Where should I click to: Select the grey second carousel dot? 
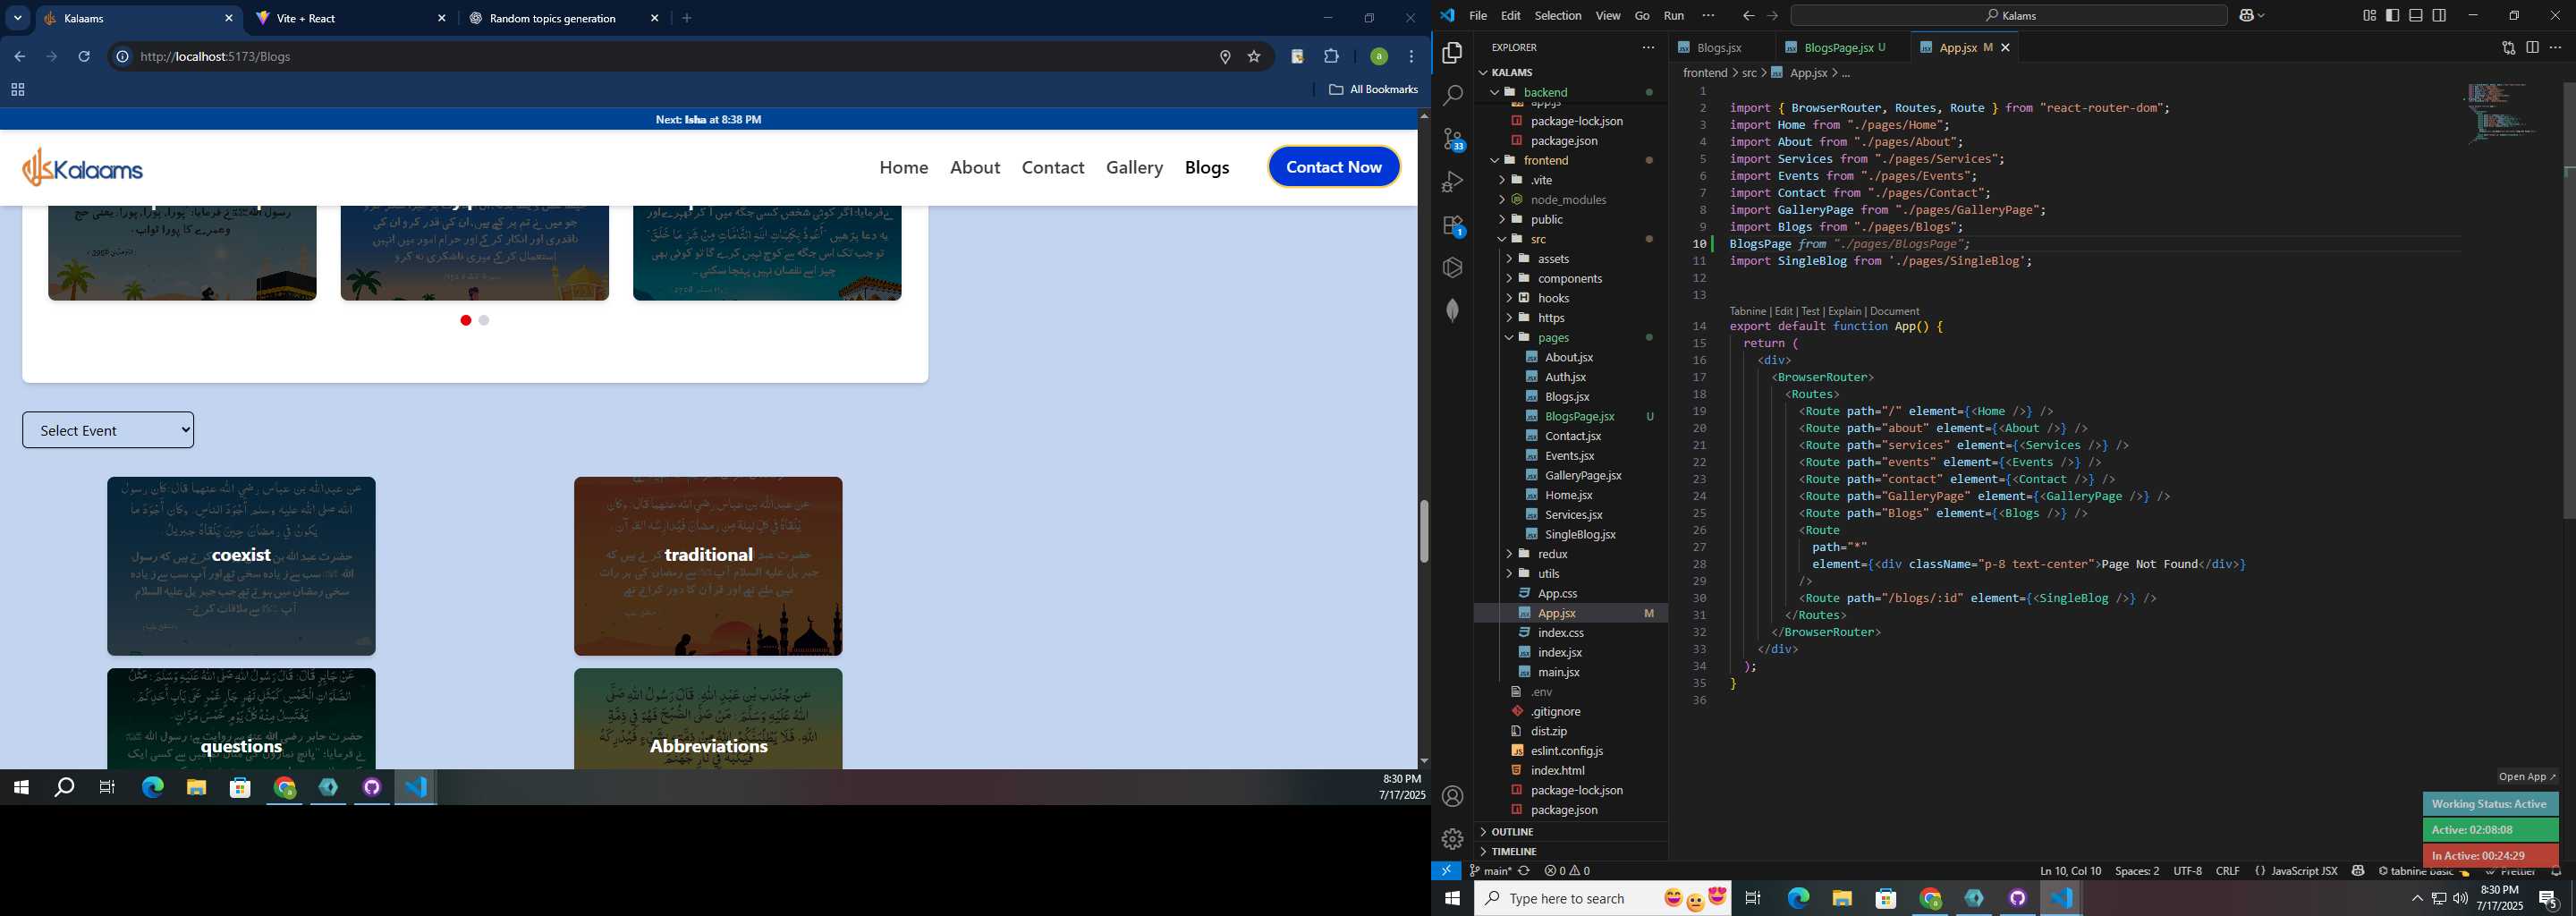pyautogui.click(x=484, y=320)
